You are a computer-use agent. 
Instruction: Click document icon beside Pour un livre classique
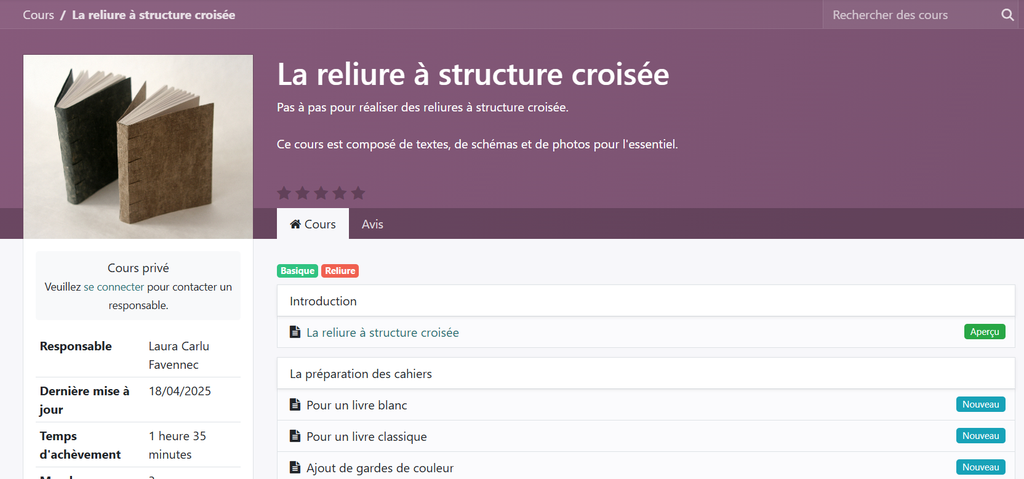tap(295, 436)
